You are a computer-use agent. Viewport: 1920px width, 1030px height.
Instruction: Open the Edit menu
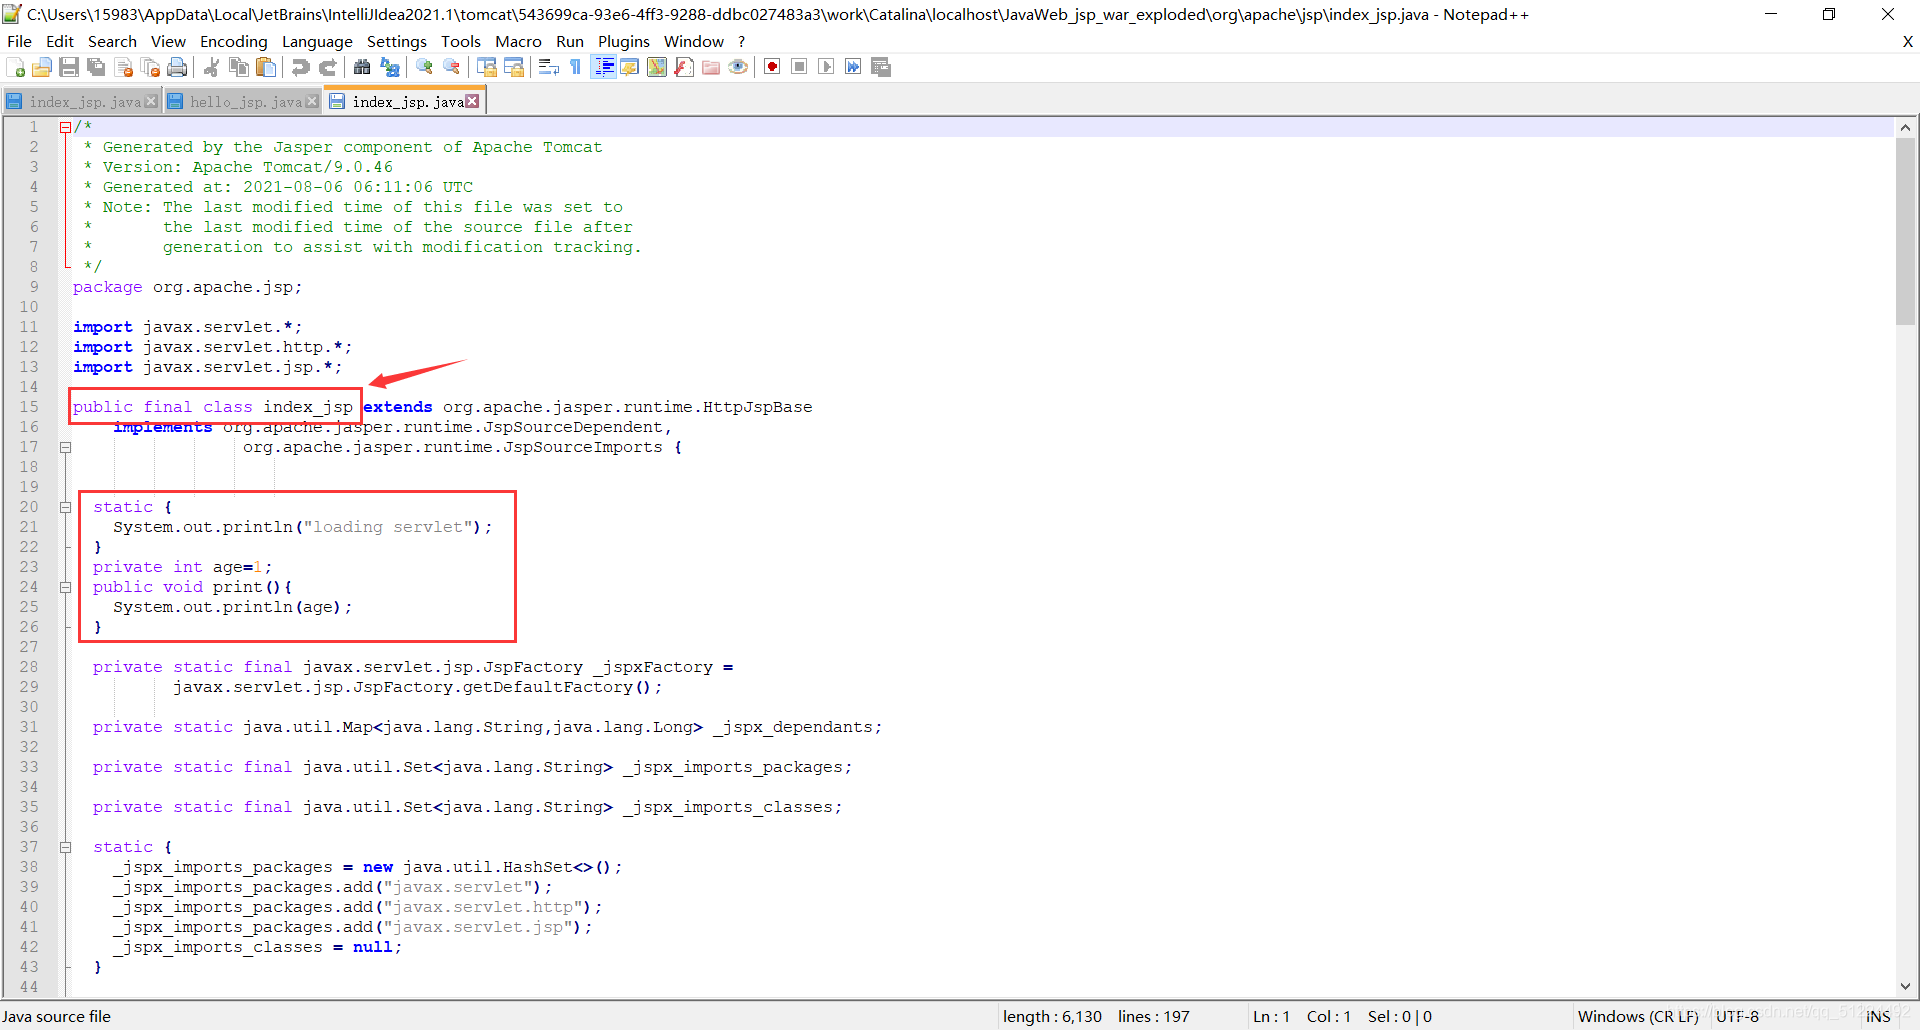click(x=60, y=41)
